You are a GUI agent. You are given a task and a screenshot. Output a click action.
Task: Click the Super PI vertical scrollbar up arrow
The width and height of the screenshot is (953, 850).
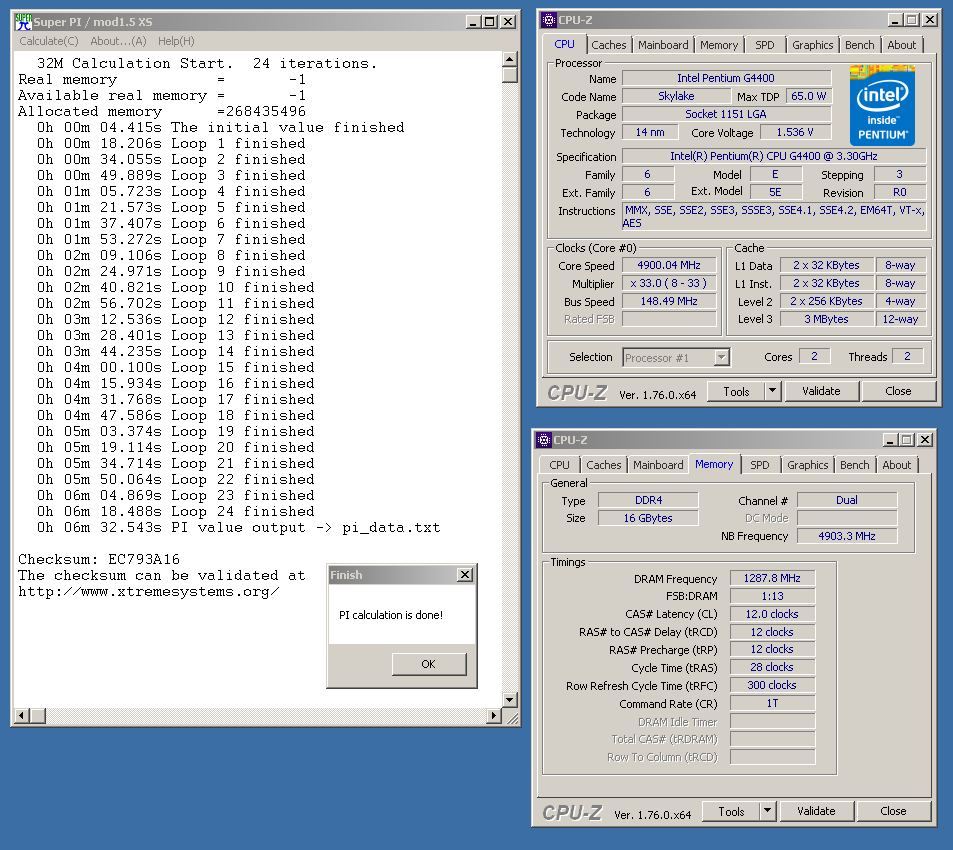click(x=510, y=59)
